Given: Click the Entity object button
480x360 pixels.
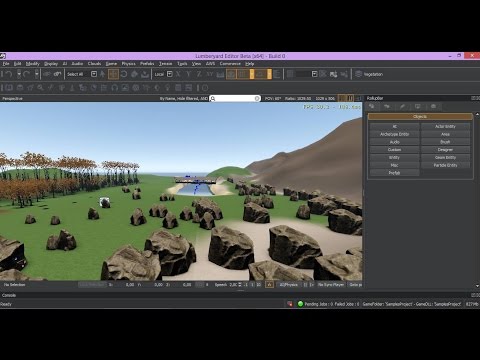Looking at the screenshot, I should click(x=394, y=157).
